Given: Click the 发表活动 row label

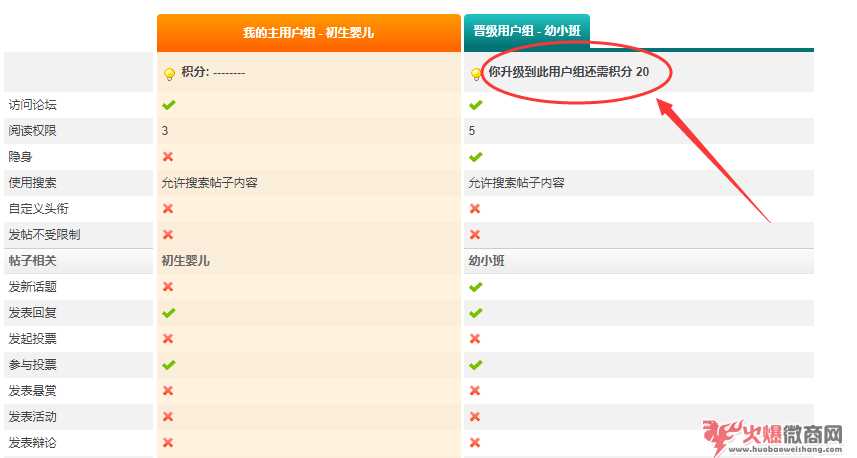Looking at the screenshot, I should [32, 416].
